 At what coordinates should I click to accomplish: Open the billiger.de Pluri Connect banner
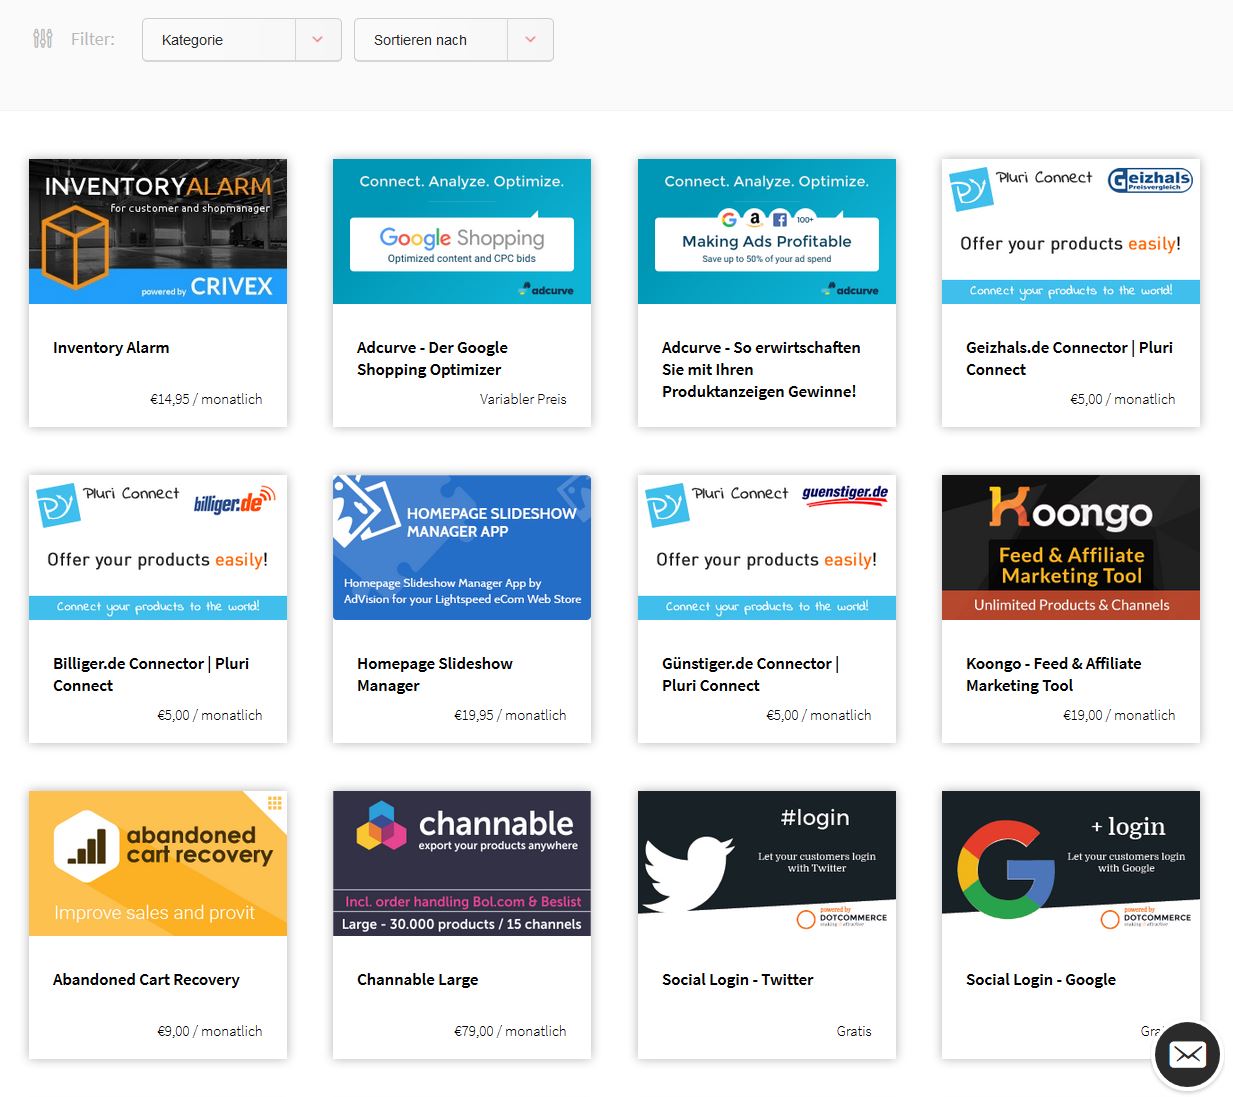click(x=158, y=547)
